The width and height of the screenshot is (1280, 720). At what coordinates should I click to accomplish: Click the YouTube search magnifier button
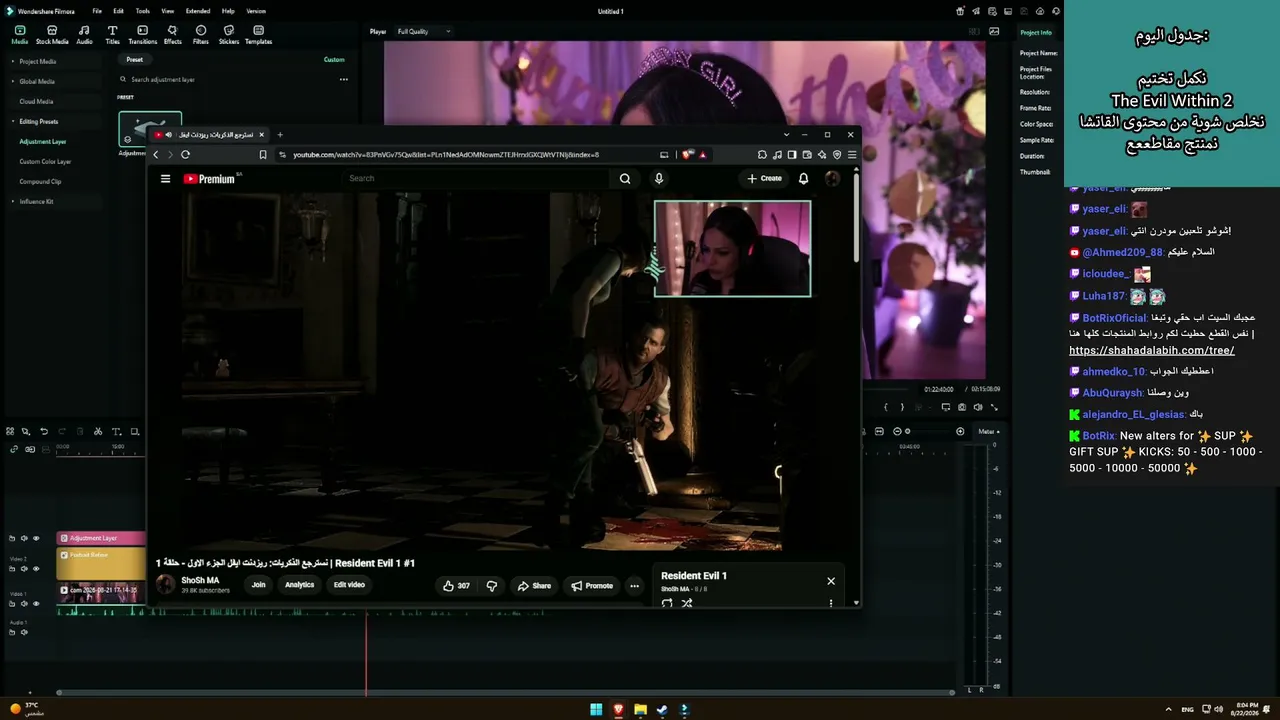click(625, 179)
